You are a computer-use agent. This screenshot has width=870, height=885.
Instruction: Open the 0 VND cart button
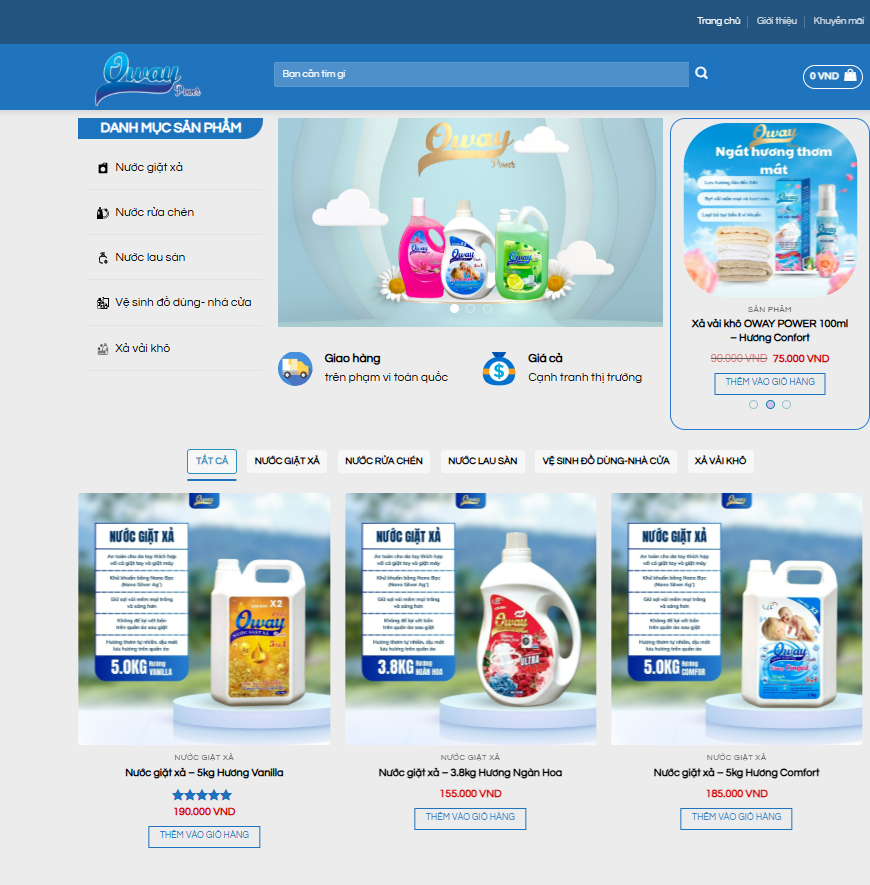833,76
